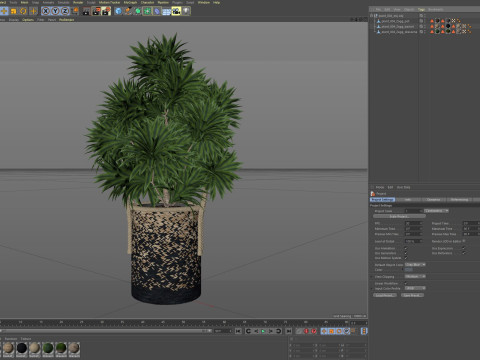Toggle Use Generators checkbox
Image resolution: width=480 pixels, height=360 pixels.
click(406, 253)
